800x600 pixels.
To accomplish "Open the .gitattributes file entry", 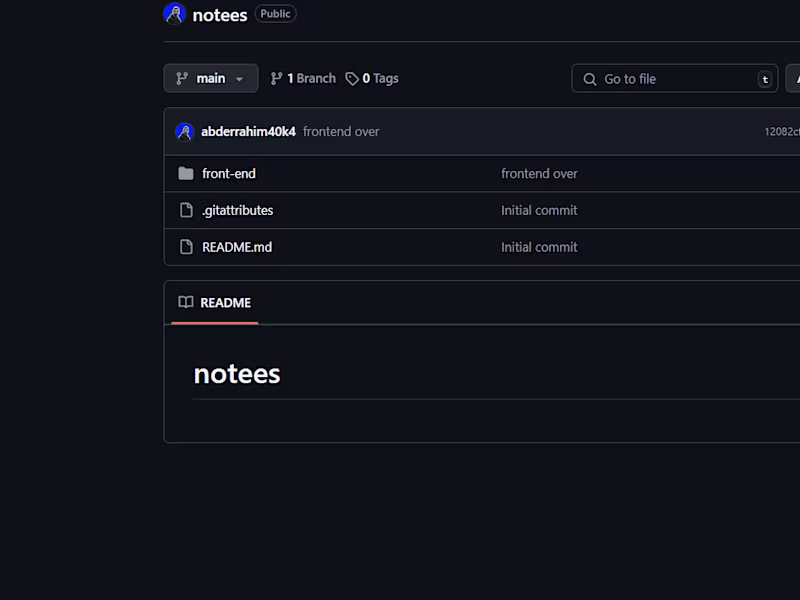I will (x=237, y=210).
